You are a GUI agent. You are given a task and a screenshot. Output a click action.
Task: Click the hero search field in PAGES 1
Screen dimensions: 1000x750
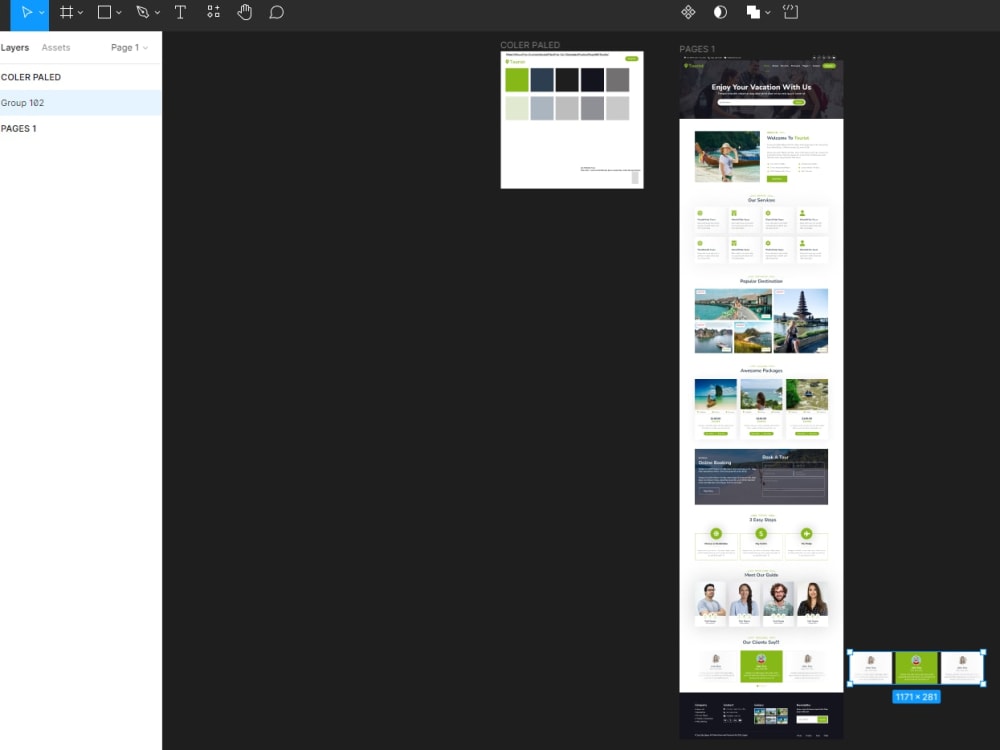tap(754, 102)
